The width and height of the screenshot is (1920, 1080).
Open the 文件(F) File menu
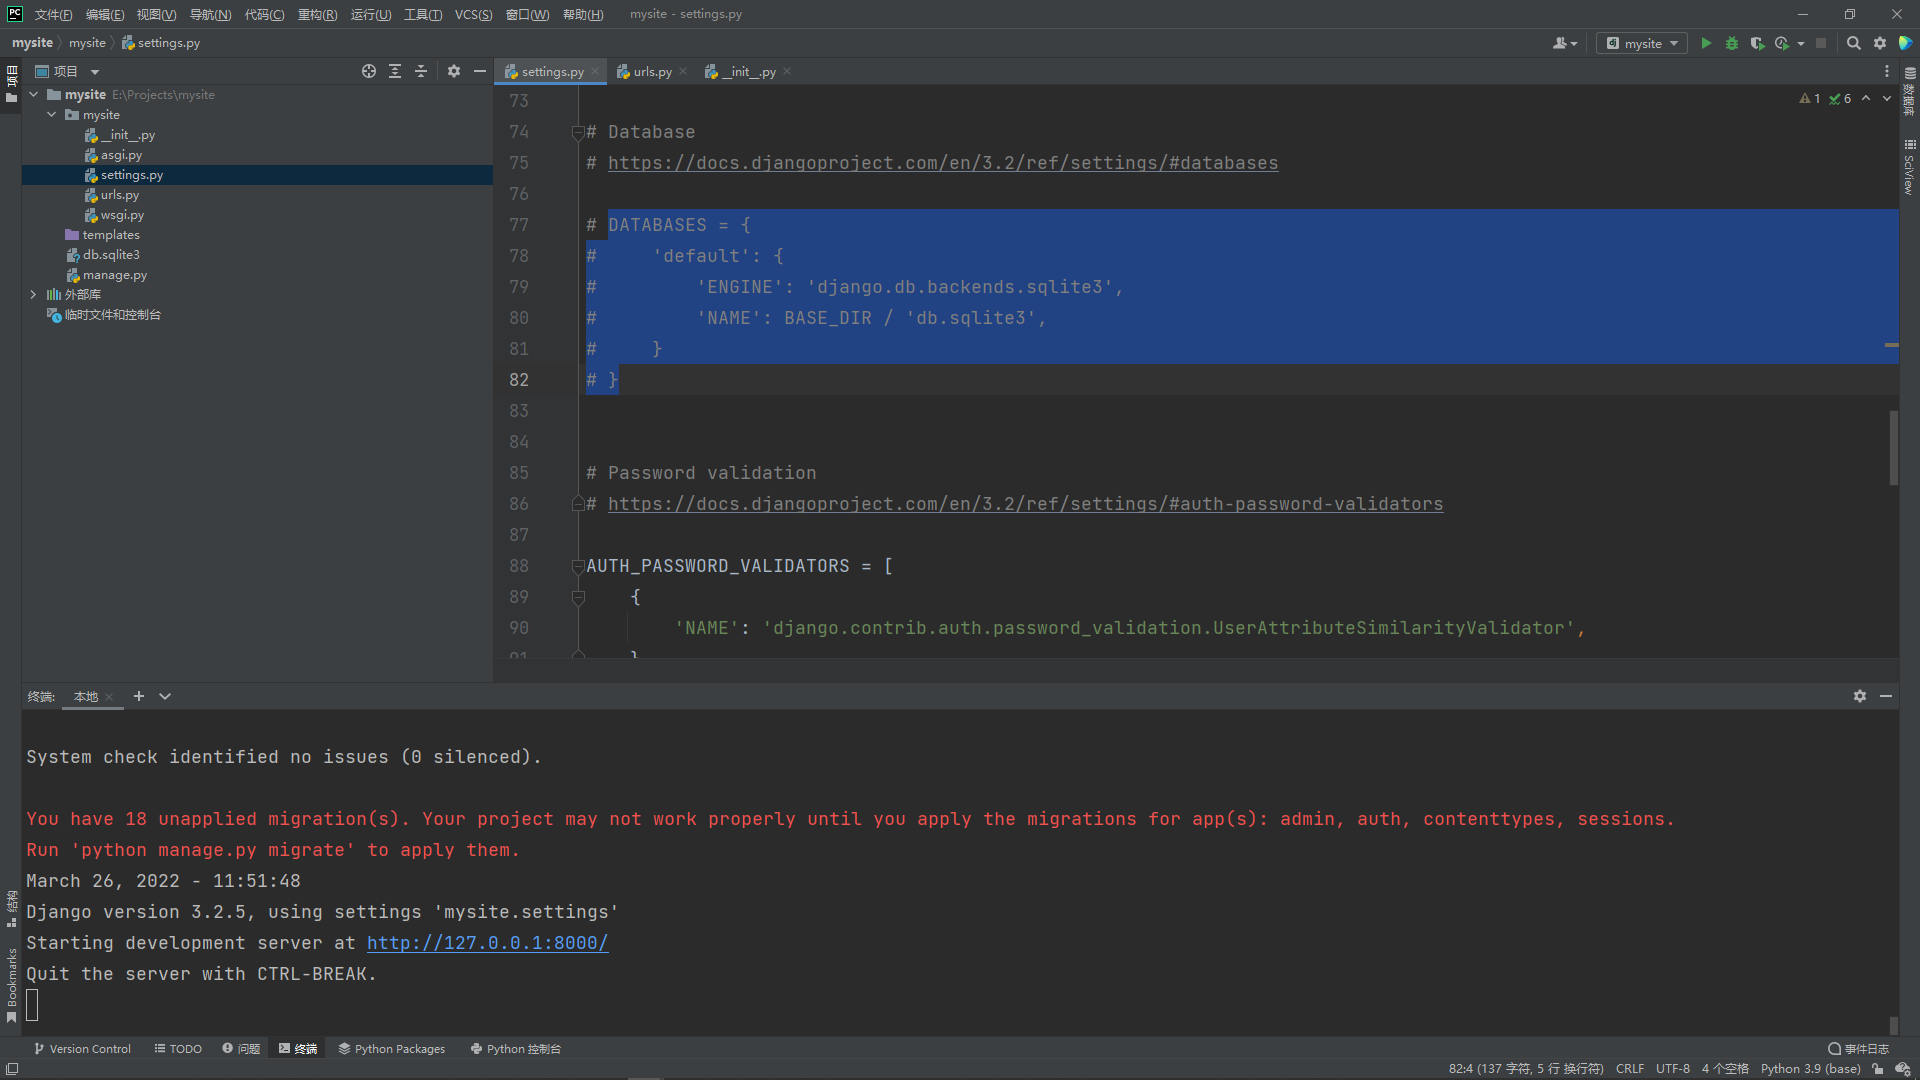53,14
